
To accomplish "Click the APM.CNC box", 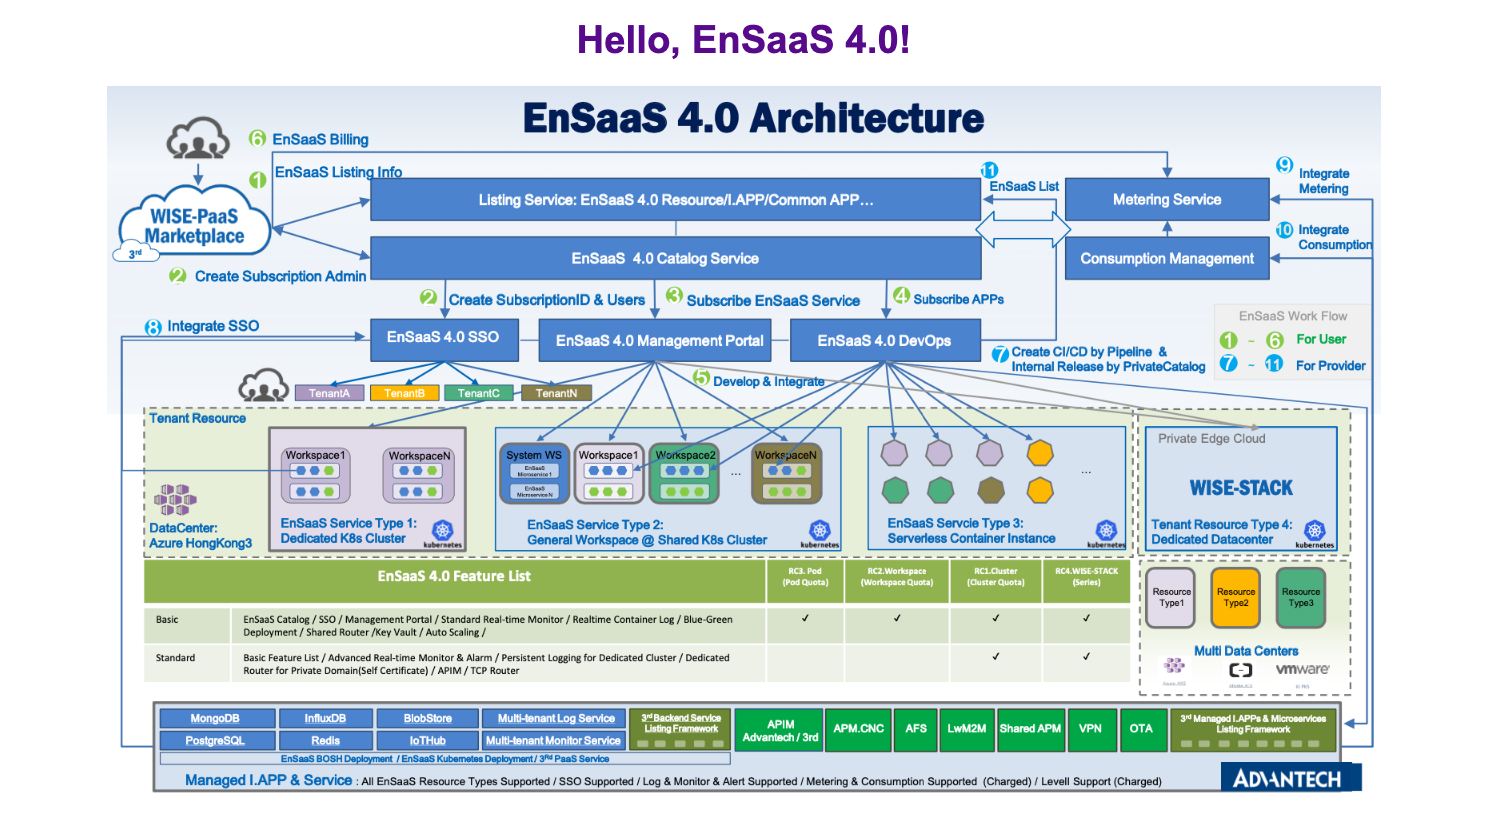I will (859, 730).
